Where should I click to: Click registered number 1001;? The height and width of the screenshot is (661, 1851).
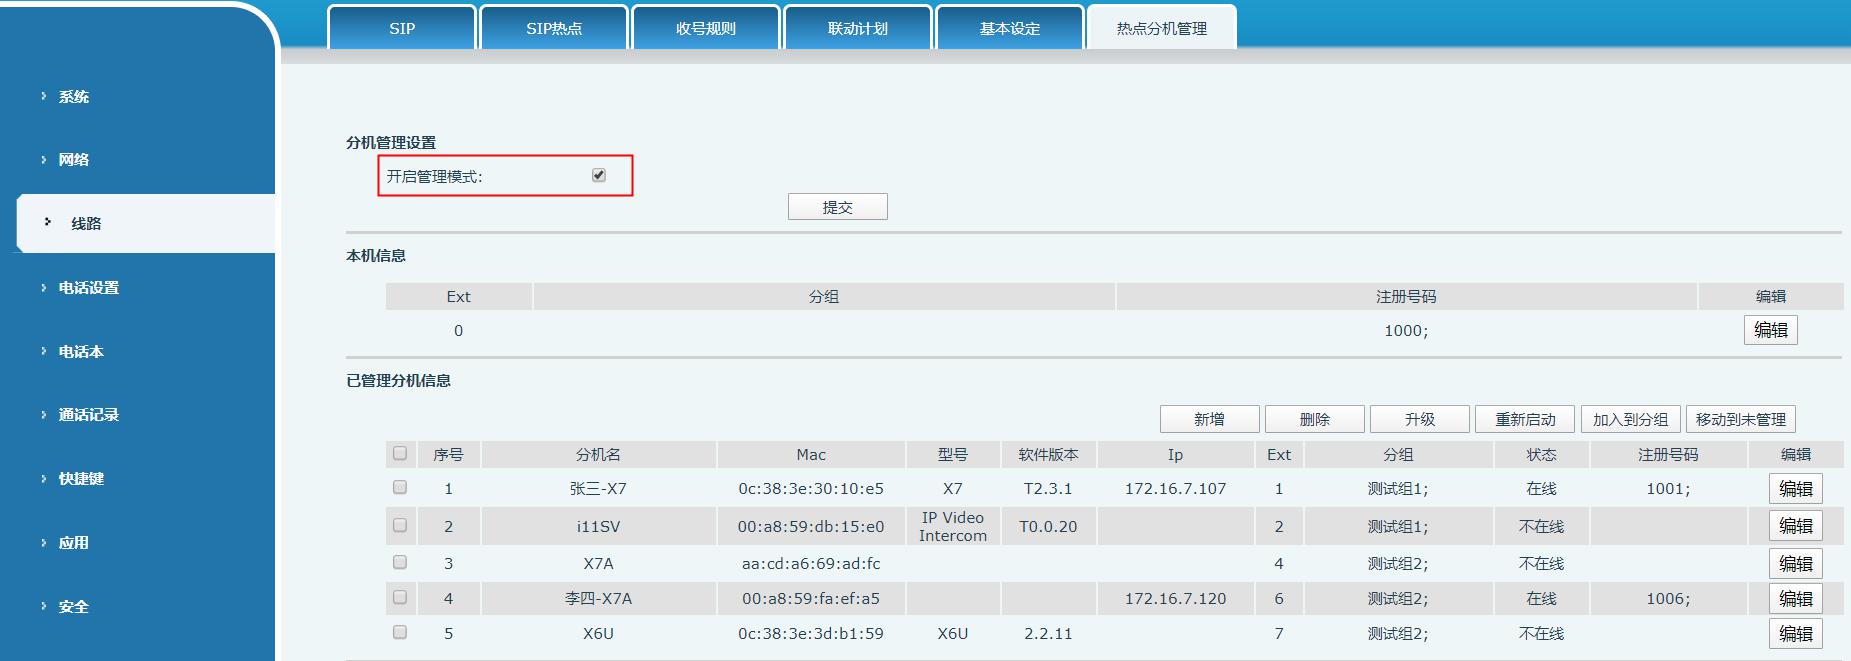pyautogui.click(x=1668, y=489)
